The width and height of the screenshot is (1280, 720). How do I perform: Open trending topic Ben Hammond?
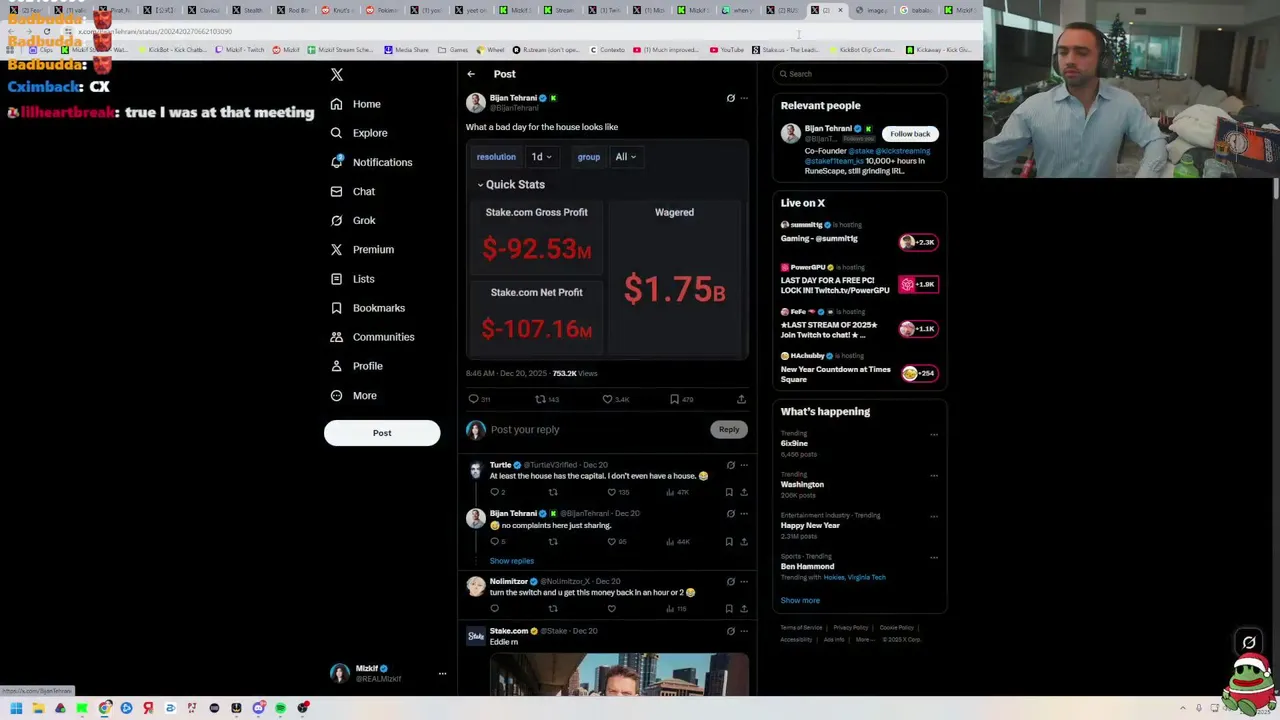pos(807,566)
